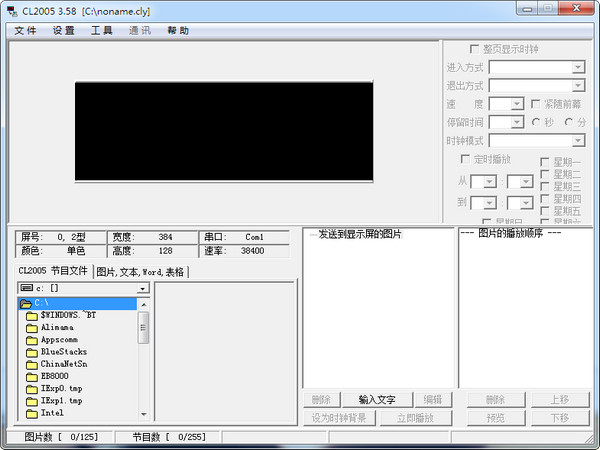Click the 颜色 单色 field

(61, 251)
